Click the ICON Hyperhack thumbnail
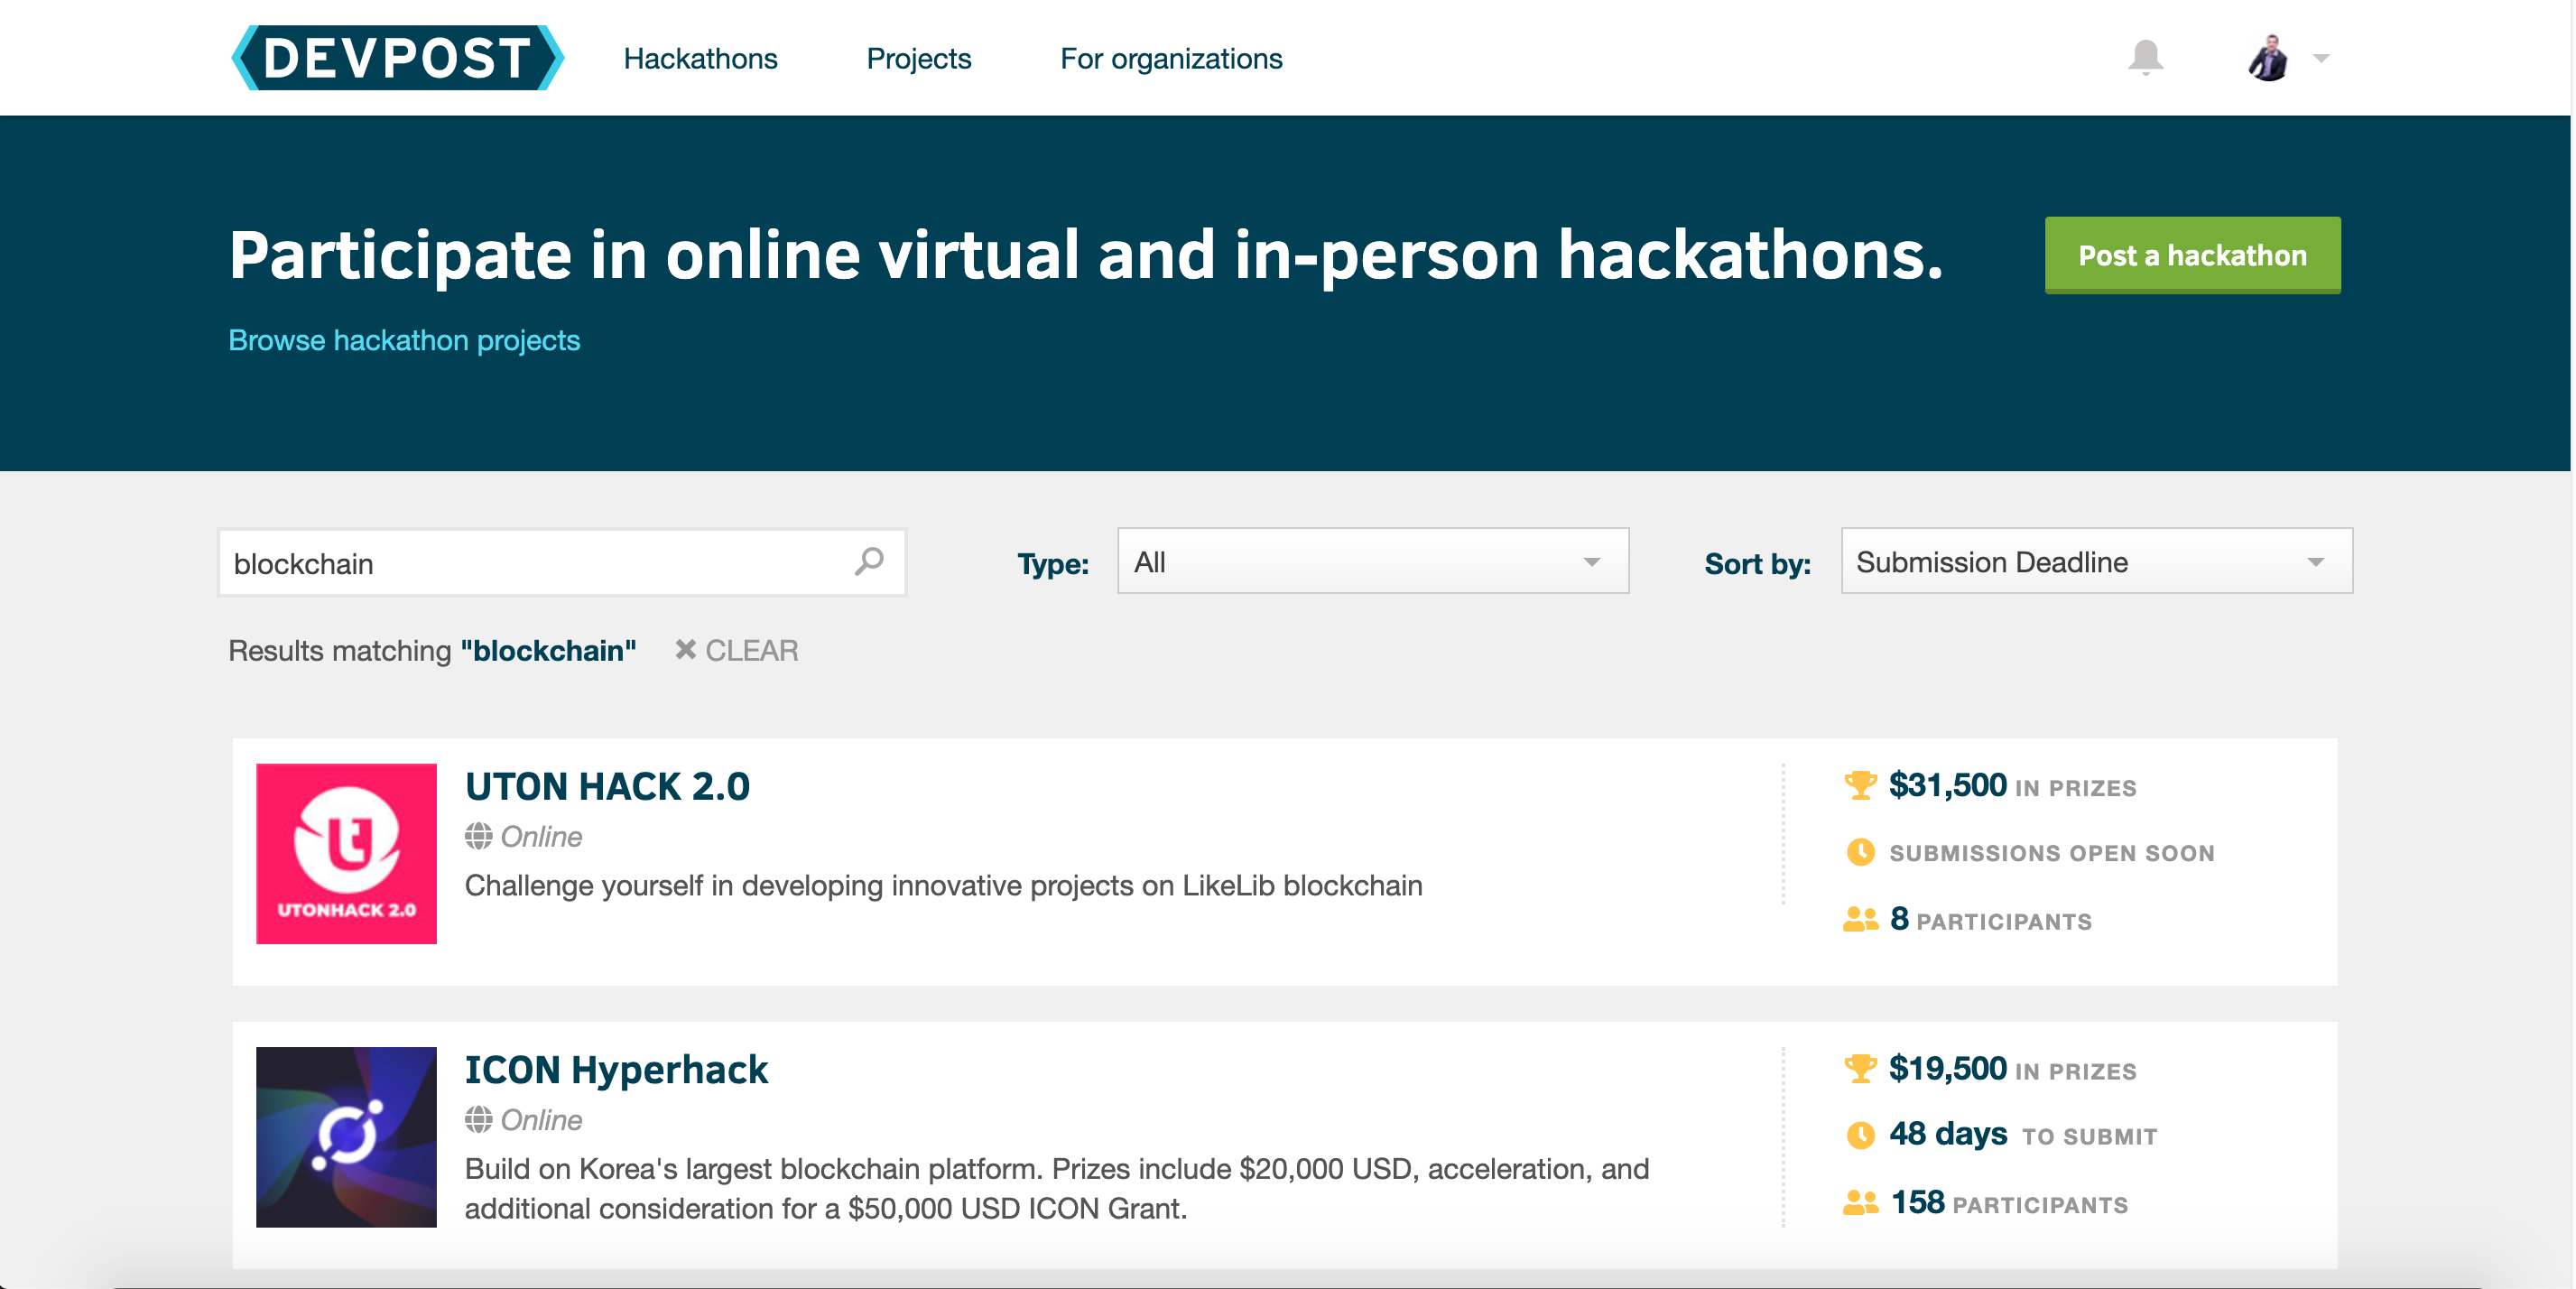2576x1289 pixels. pos(346,1137)
